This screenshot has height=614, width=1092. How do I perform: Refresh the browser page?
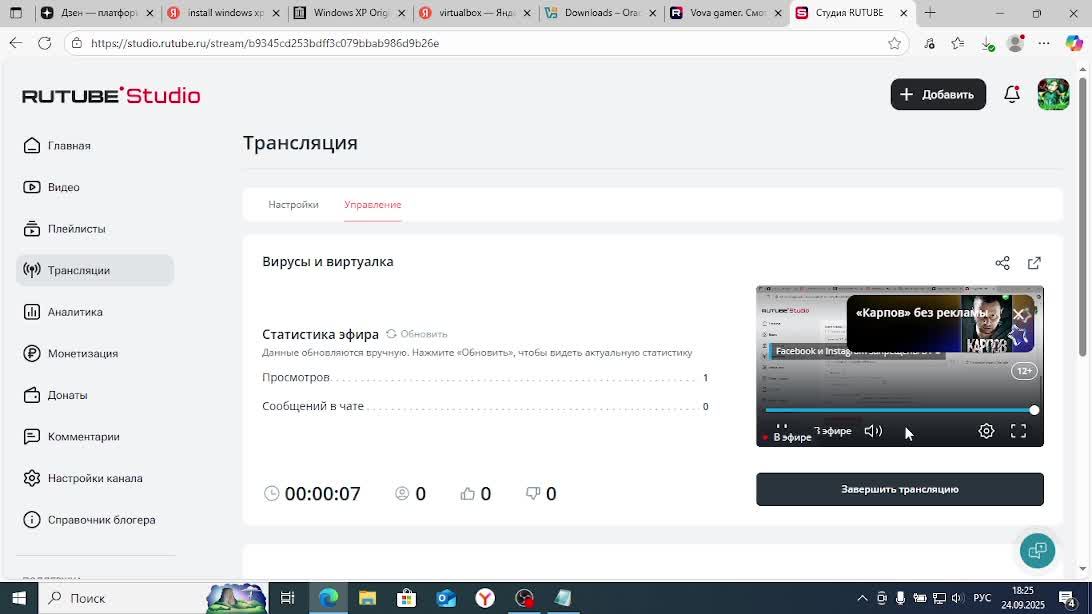pyautogui.click(x=45, y=43)
